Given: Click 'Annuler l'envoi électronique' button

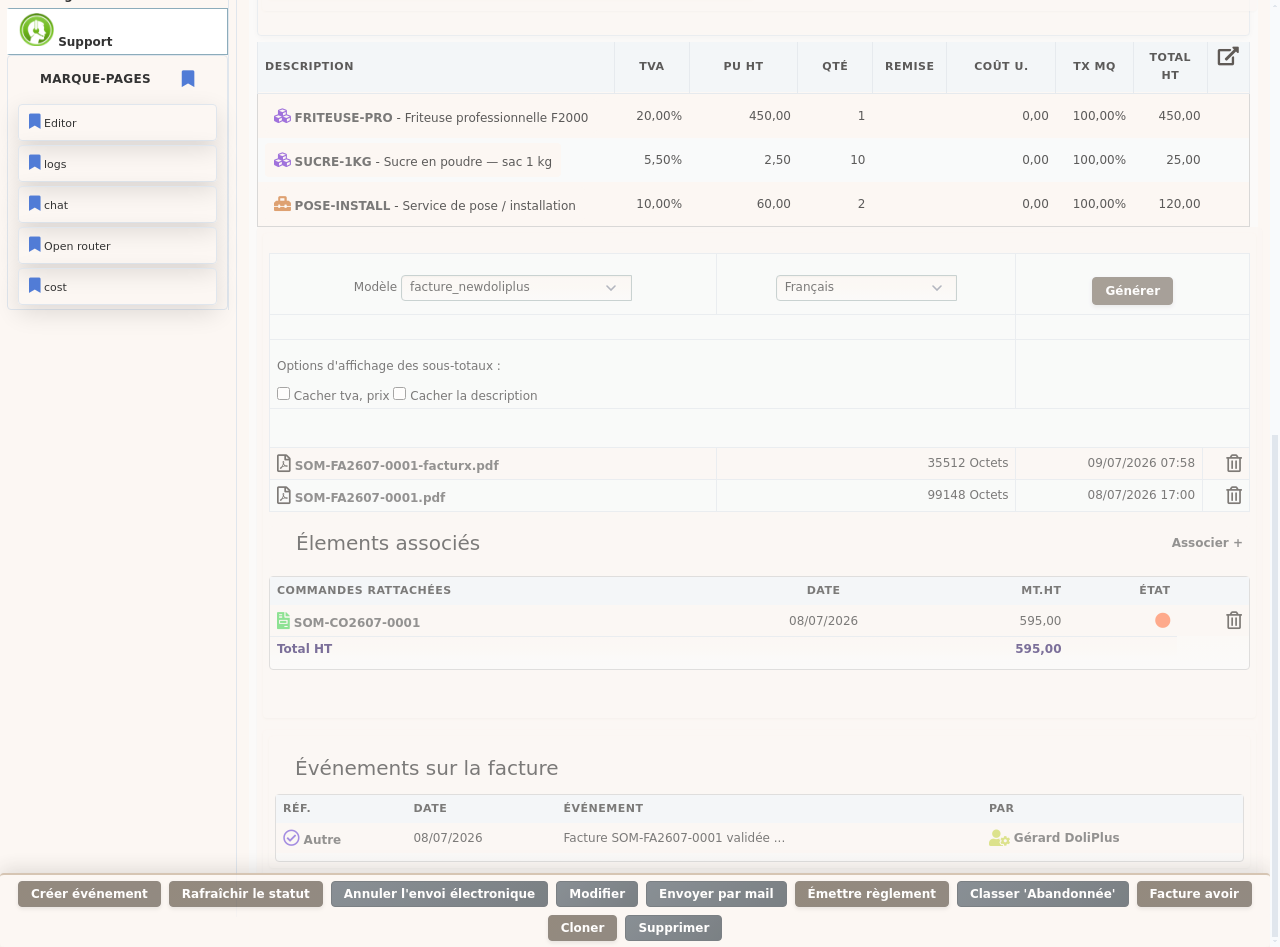Looking at the screenshot, I should tap(439, 894).
